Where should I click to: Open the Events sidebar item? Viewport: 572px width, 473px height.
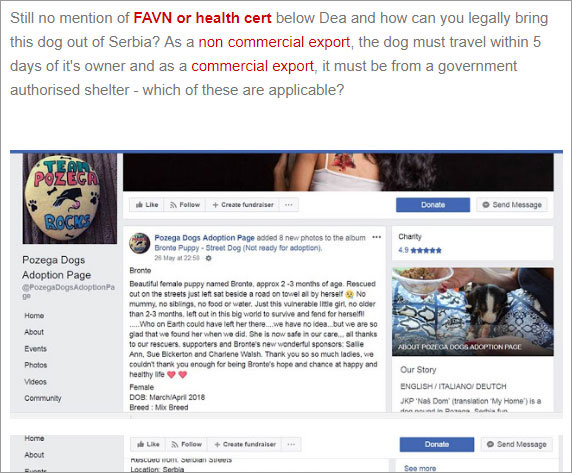tap(35, 349)
